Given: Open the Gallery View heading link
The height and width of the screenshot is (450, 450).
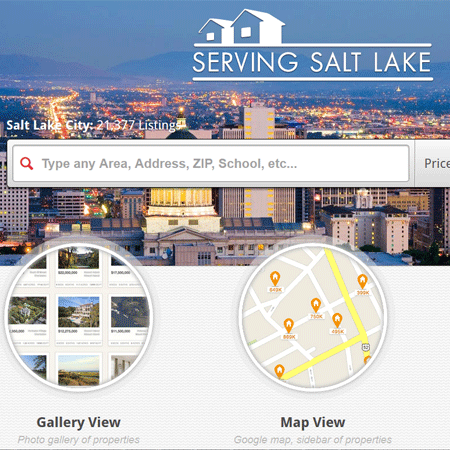Looking at the screenshot, I should tap(79, 422).
